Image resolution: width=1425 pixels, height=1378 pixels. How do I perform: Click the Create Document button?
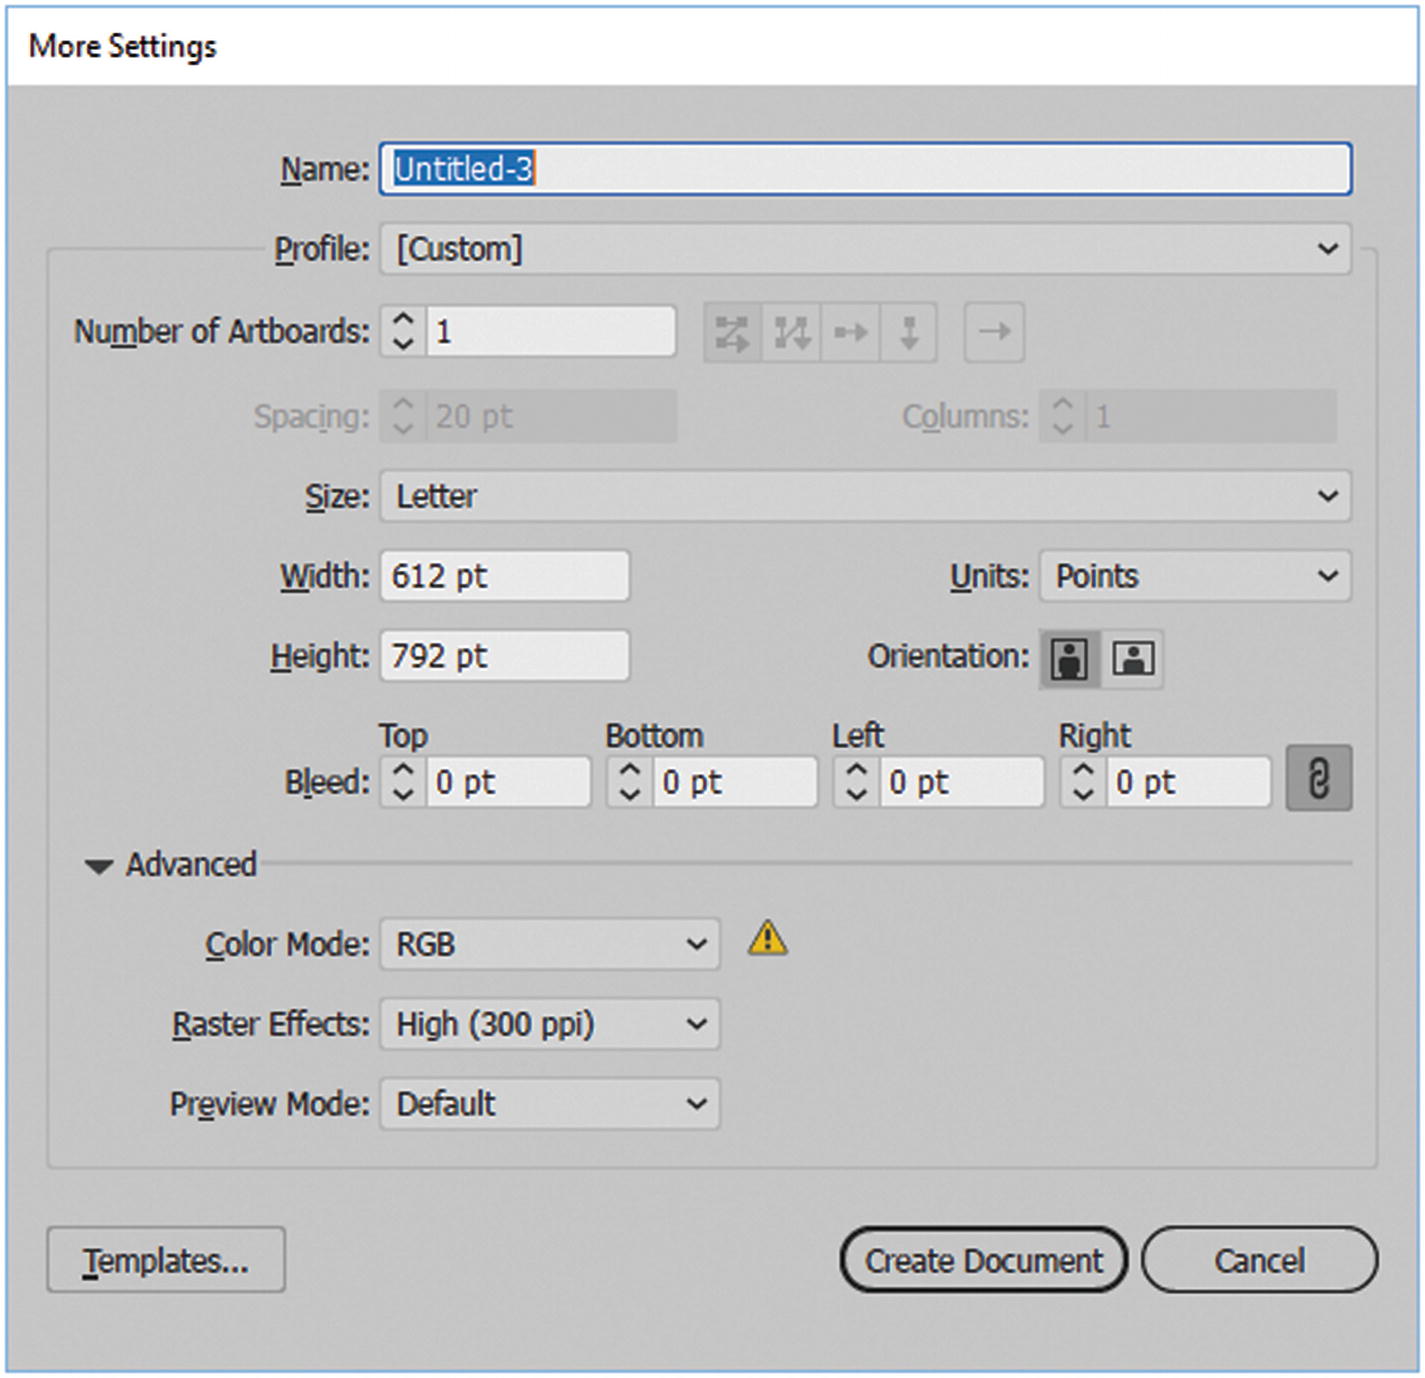pos(983,1261)
